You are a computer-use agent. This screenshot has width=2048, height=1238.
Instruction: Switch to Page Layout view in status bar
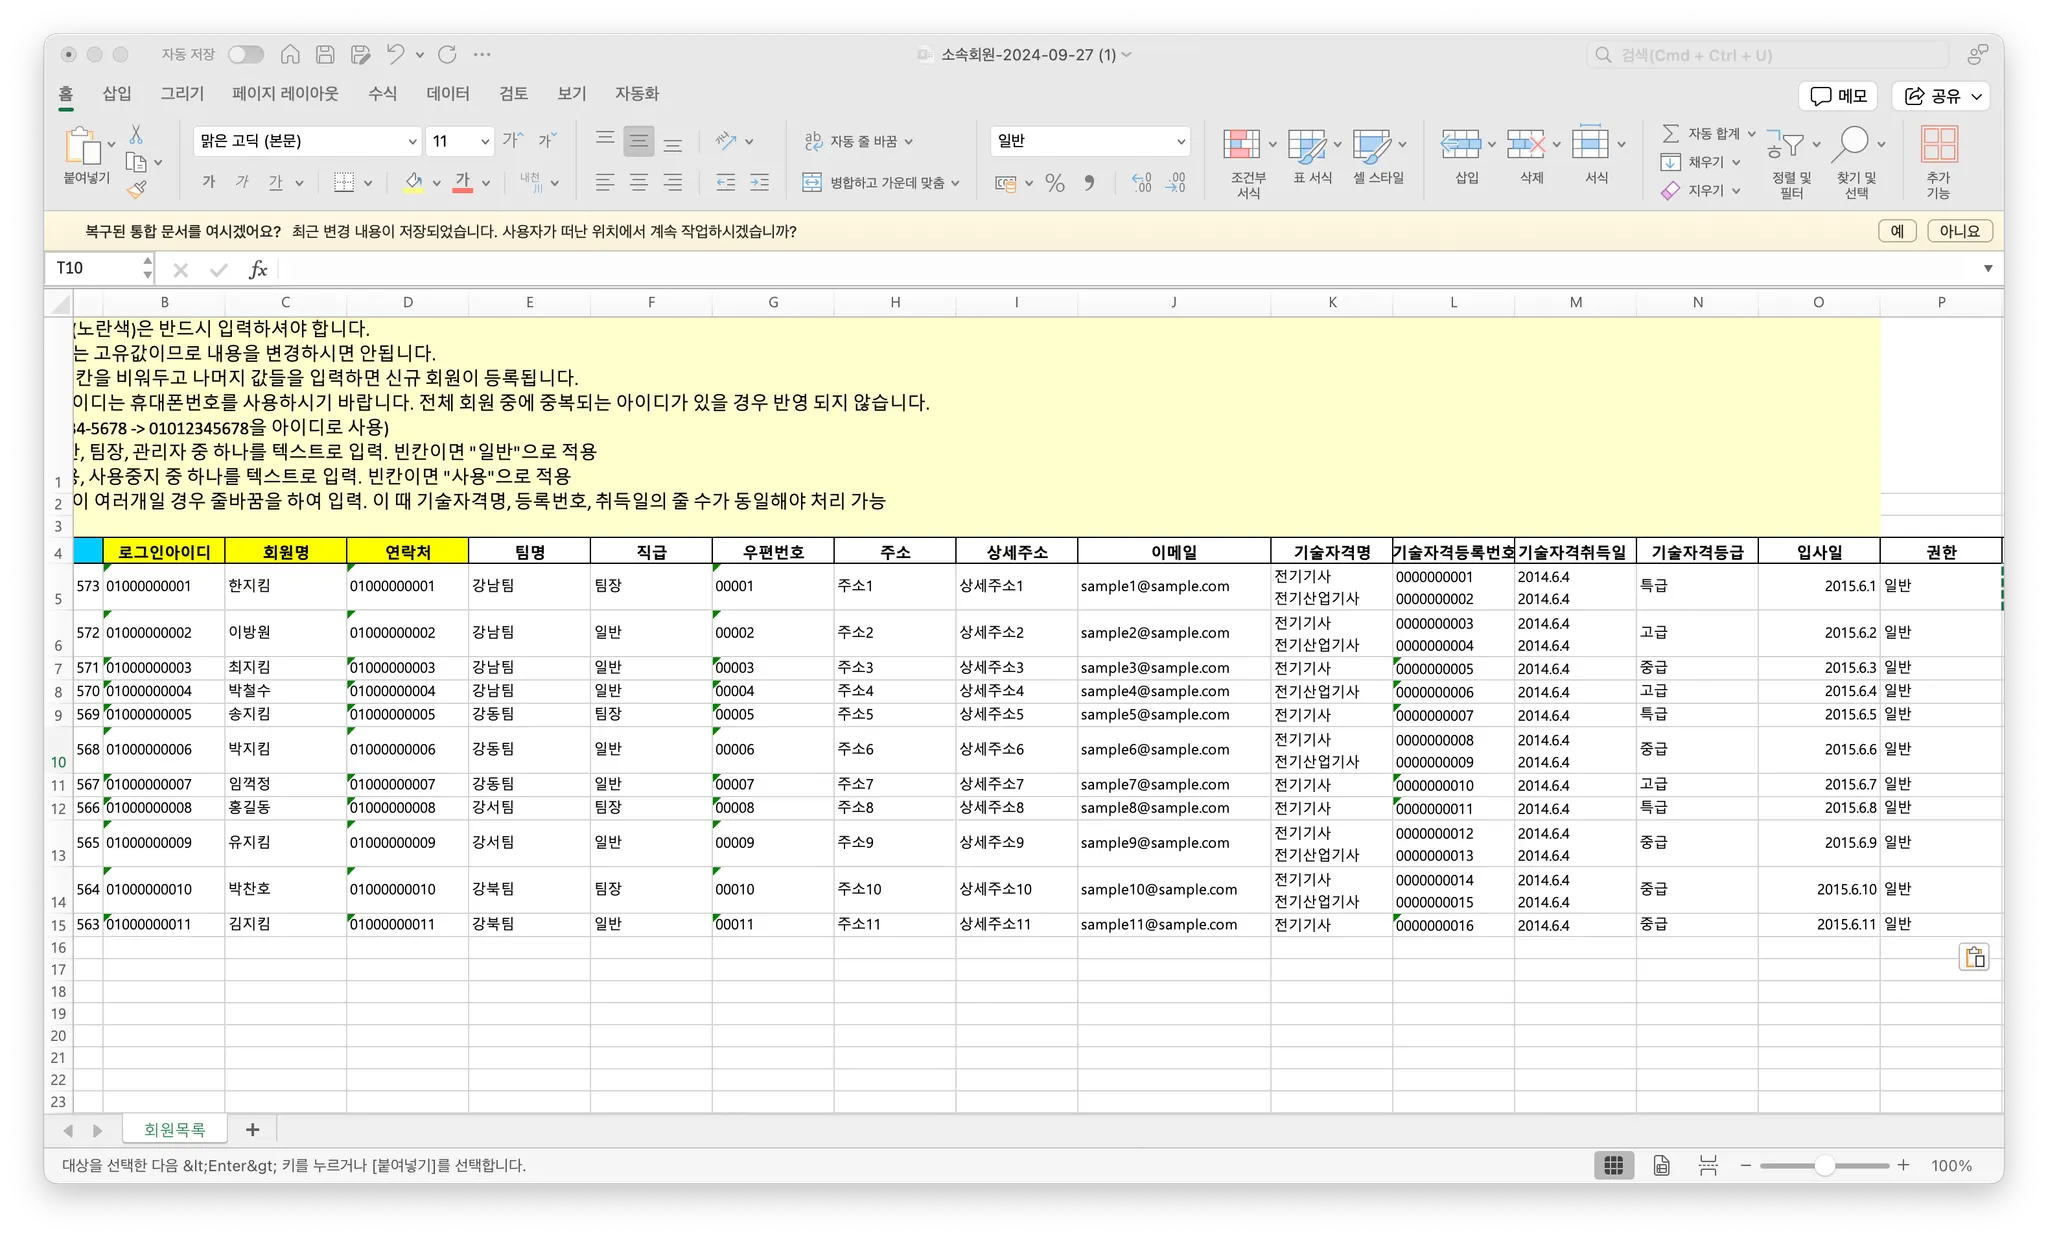[1661, 1165]
